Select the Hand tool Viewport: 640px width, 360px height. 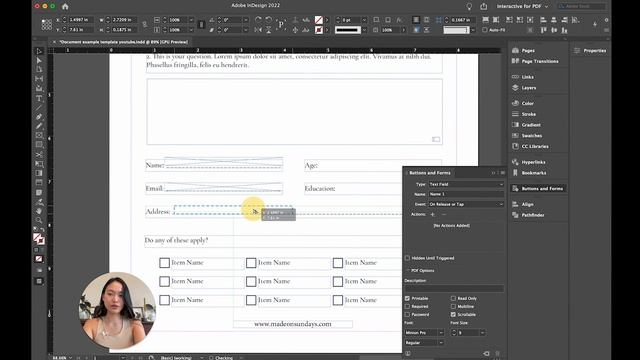[39, 211]
